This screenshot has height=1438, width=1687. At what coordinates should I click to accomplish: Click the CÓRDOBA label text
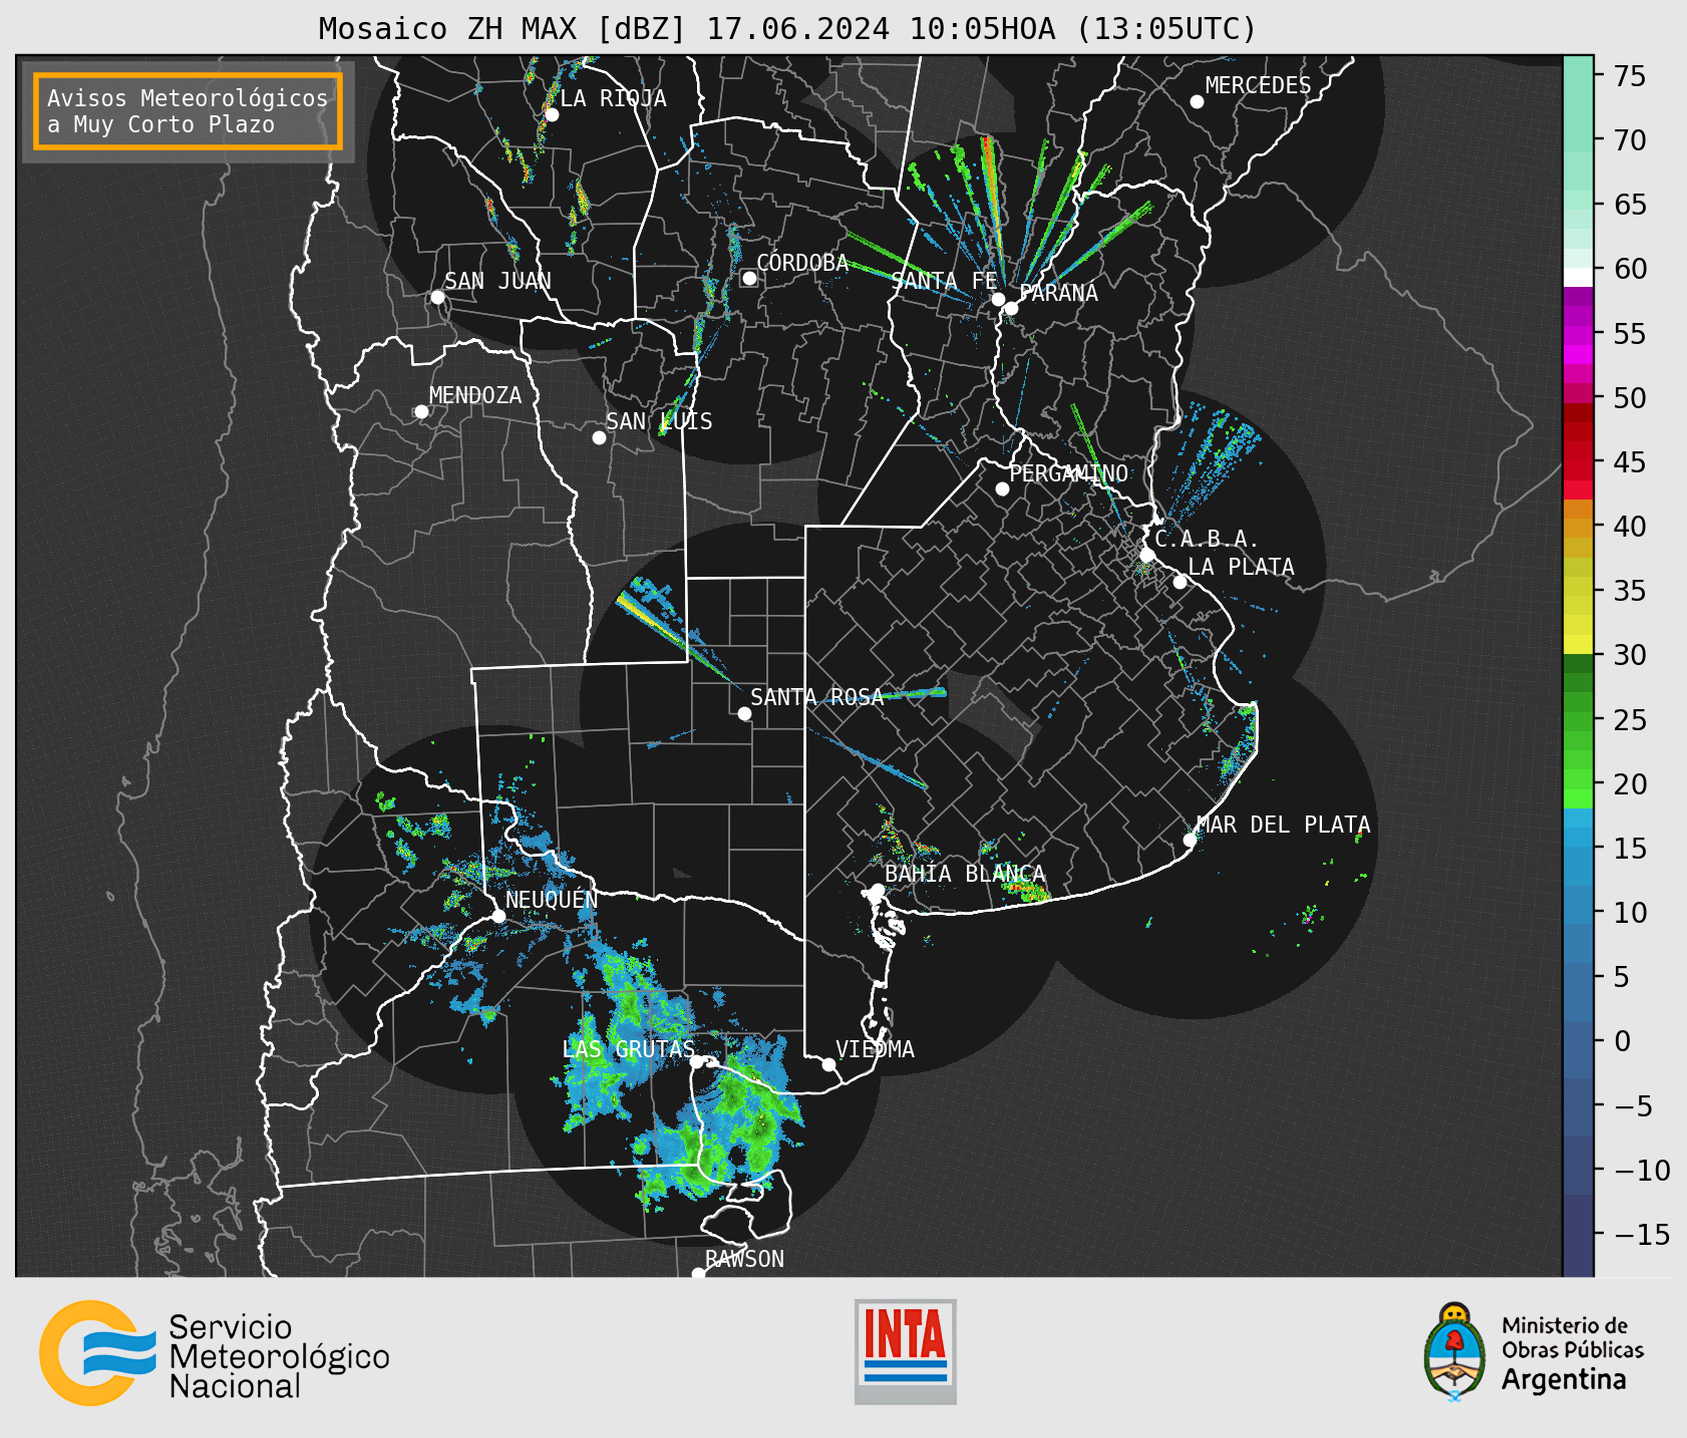[802, 262]
